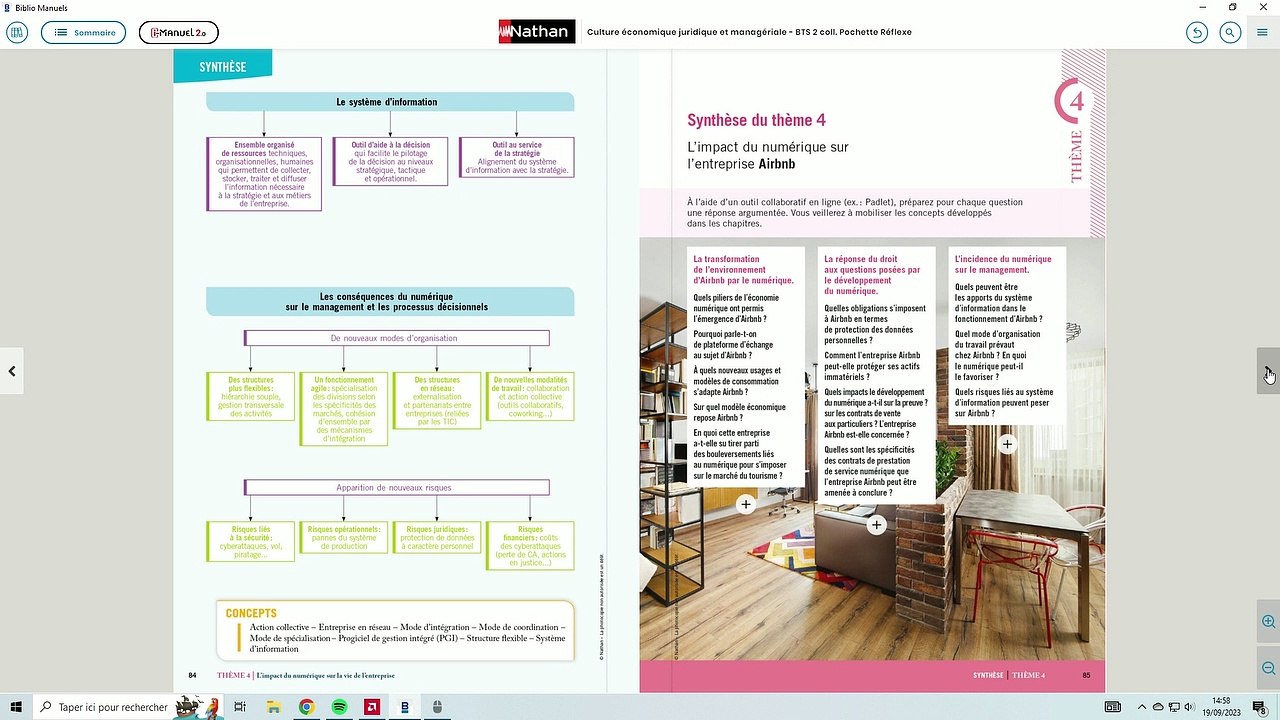Click the i-Manuel 2.0 button
Image resolution: width=1280 pixels, height=720 pixels.
(178, 33)
